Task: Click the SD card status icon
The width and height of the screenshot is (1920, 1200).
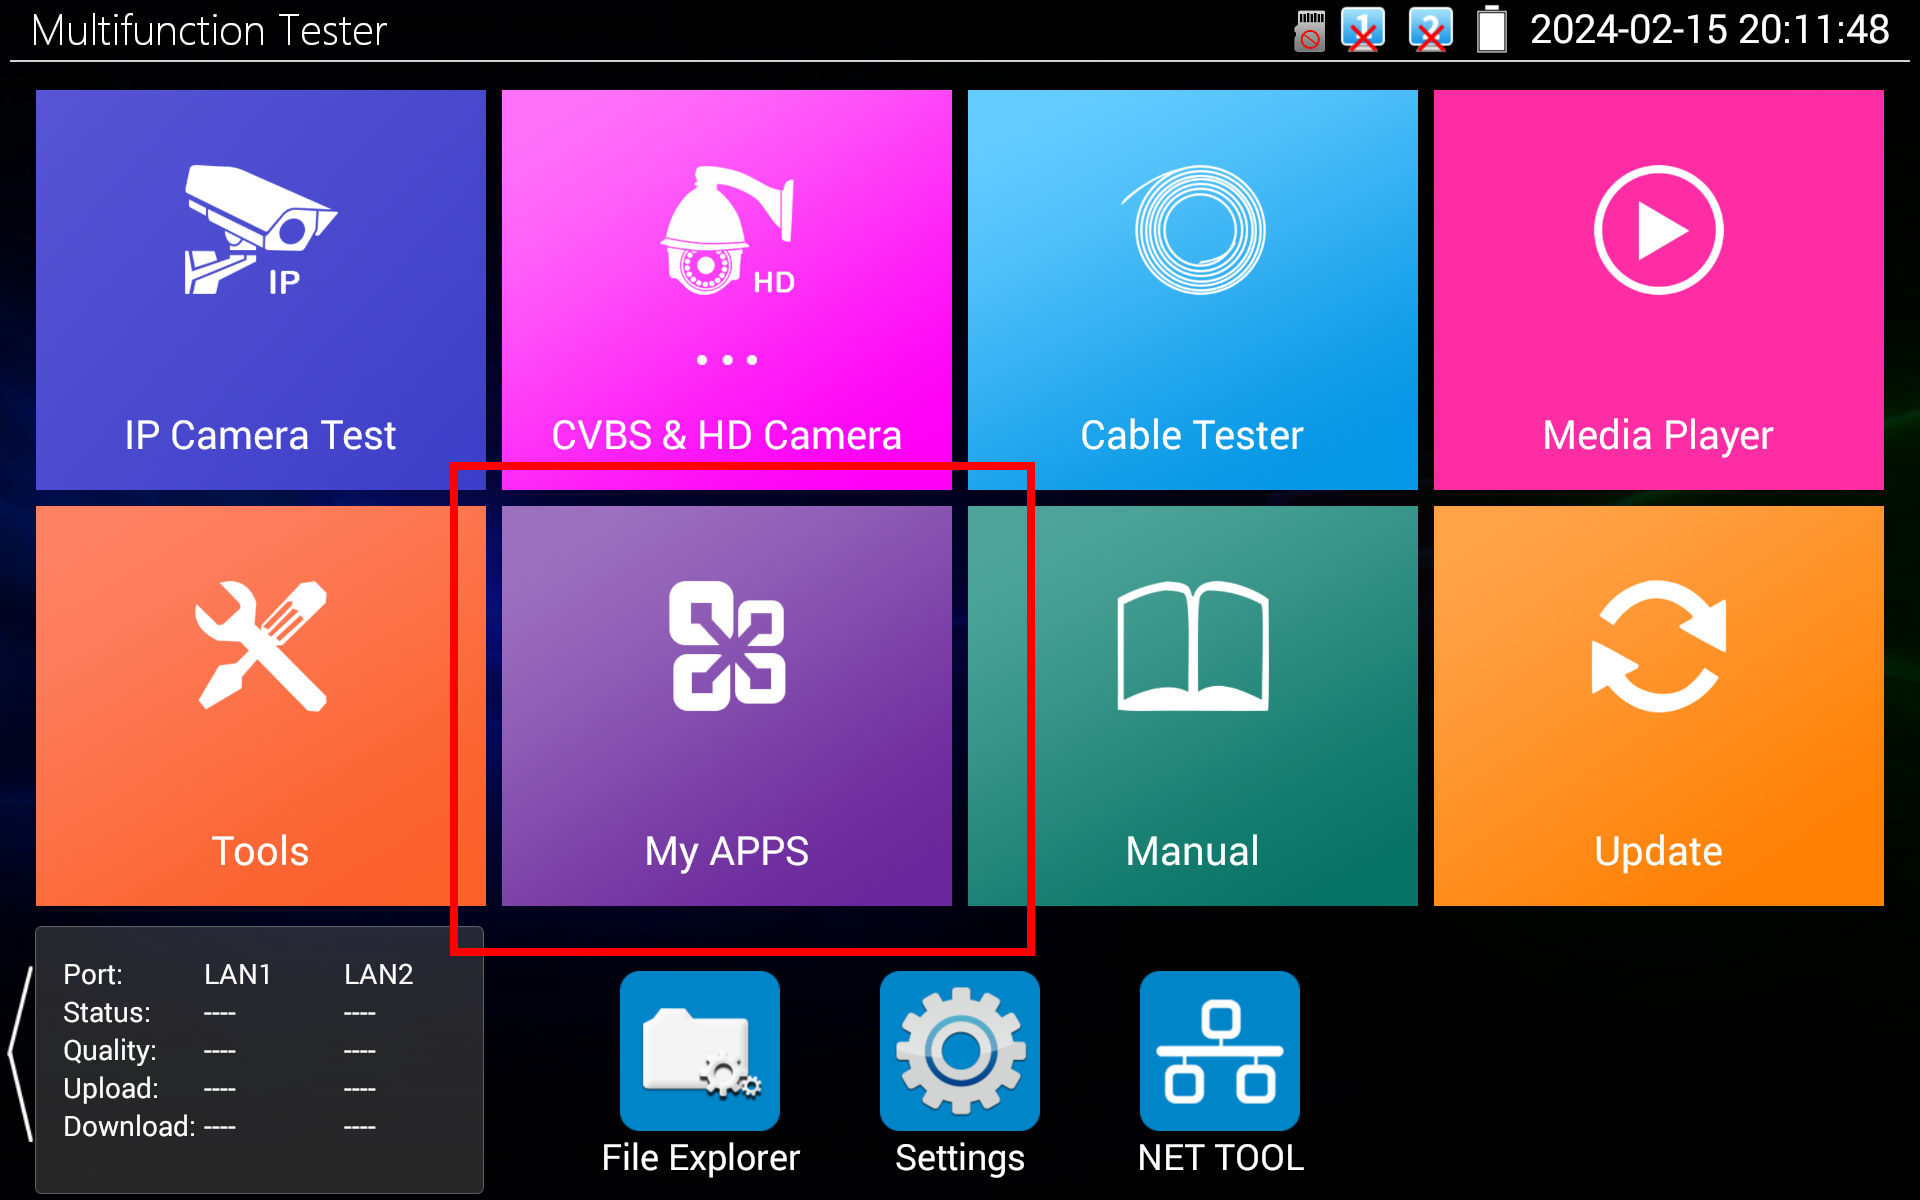Action: (1309, 30)
